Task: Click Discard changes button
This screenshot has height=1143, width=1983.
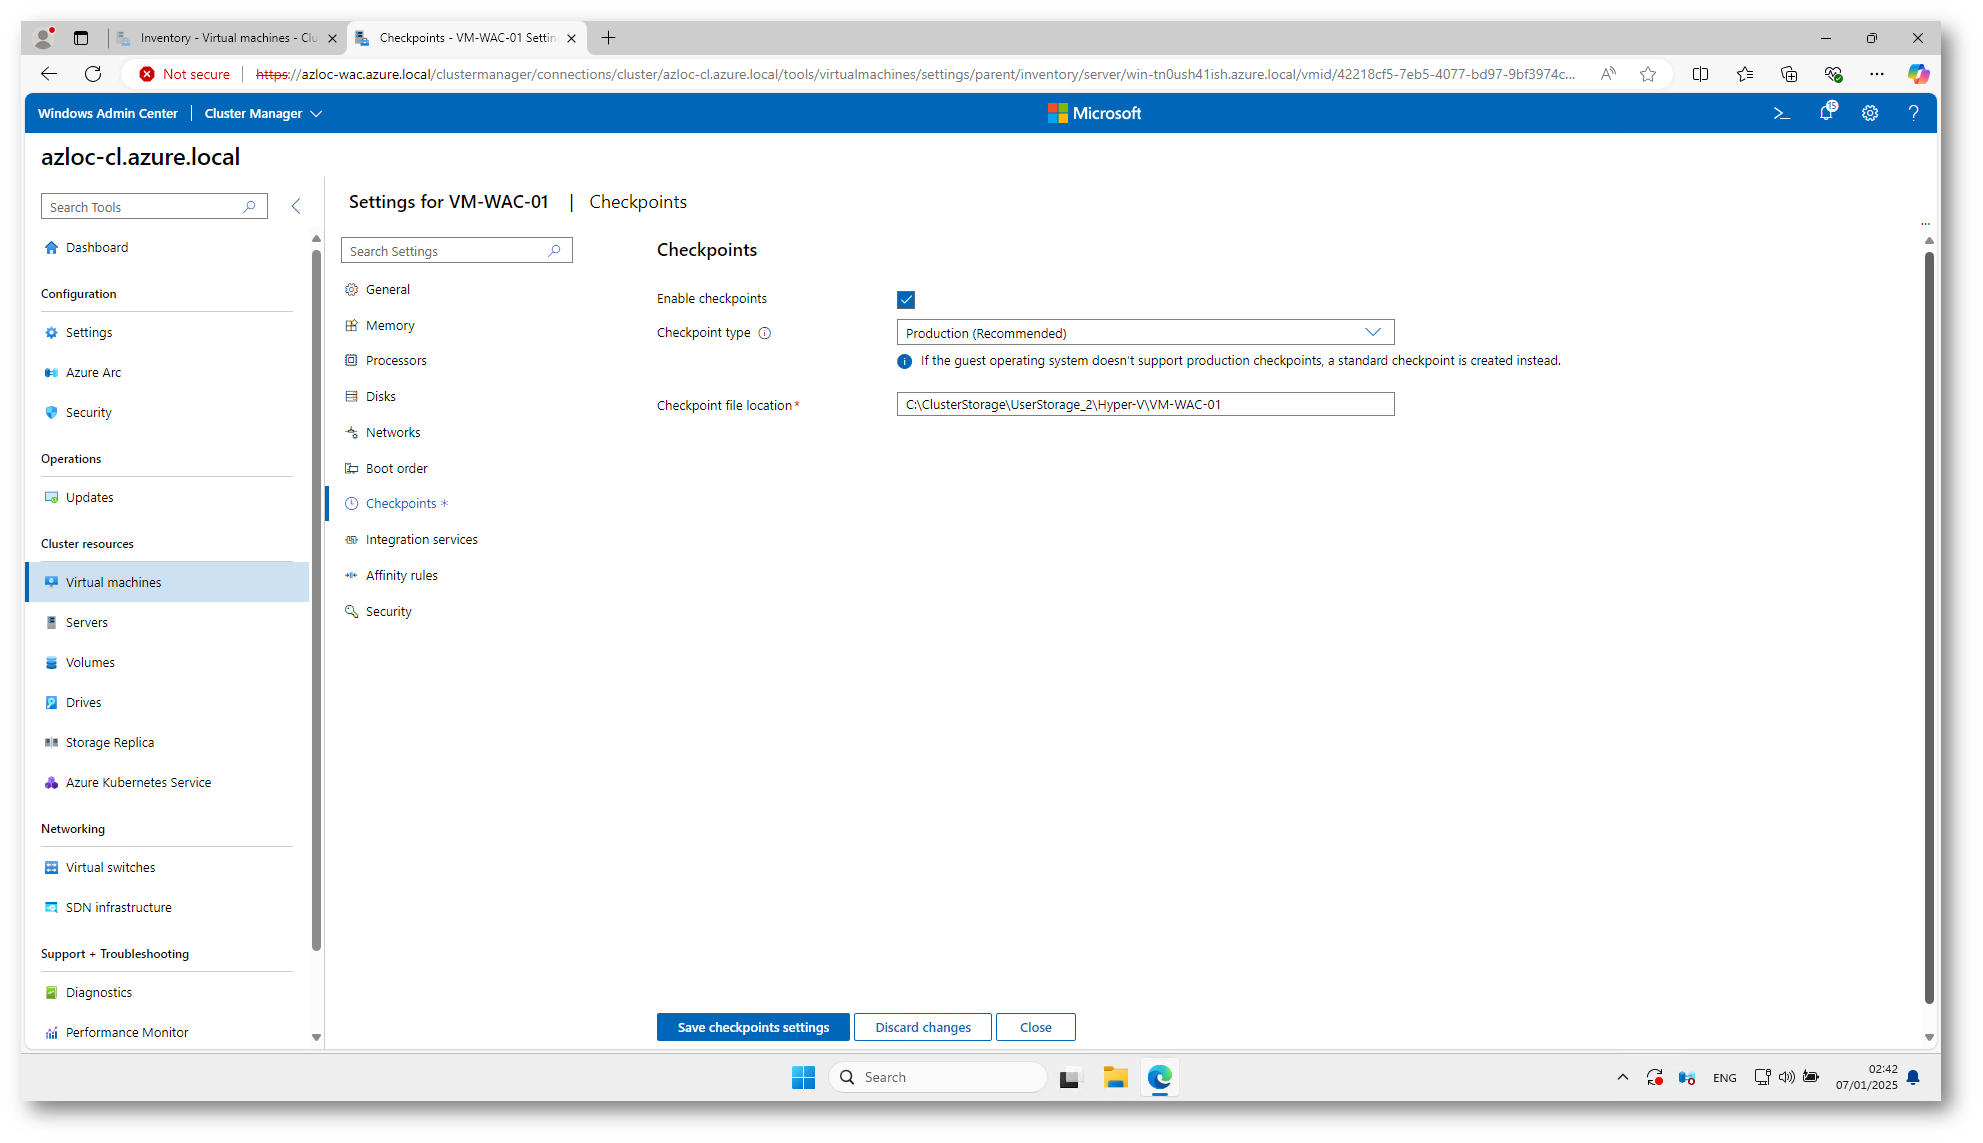Action: coord(923,1028)
